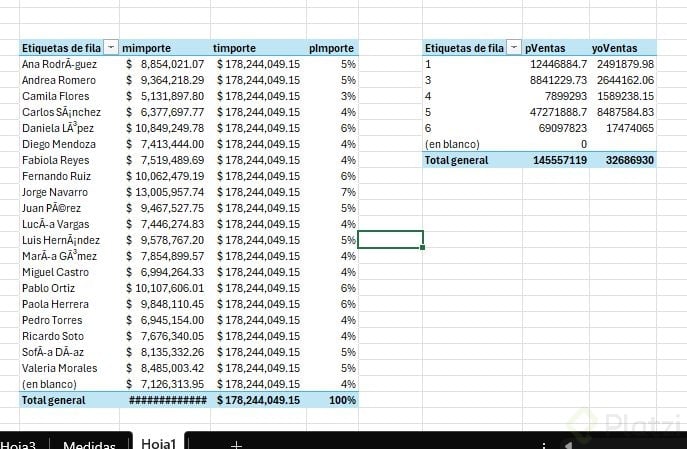This screenshot has width=687, height=449.
Task: Open the filter dropdown beside Etiquetas de fila, right table
Action: [514, 47]
